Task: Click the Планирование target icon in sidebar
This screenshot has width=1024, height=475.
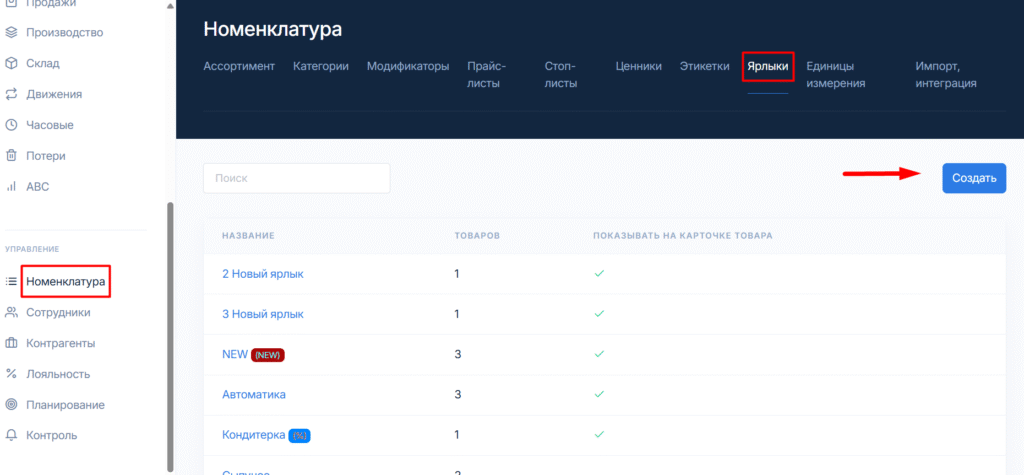Action: coord(11,404)
